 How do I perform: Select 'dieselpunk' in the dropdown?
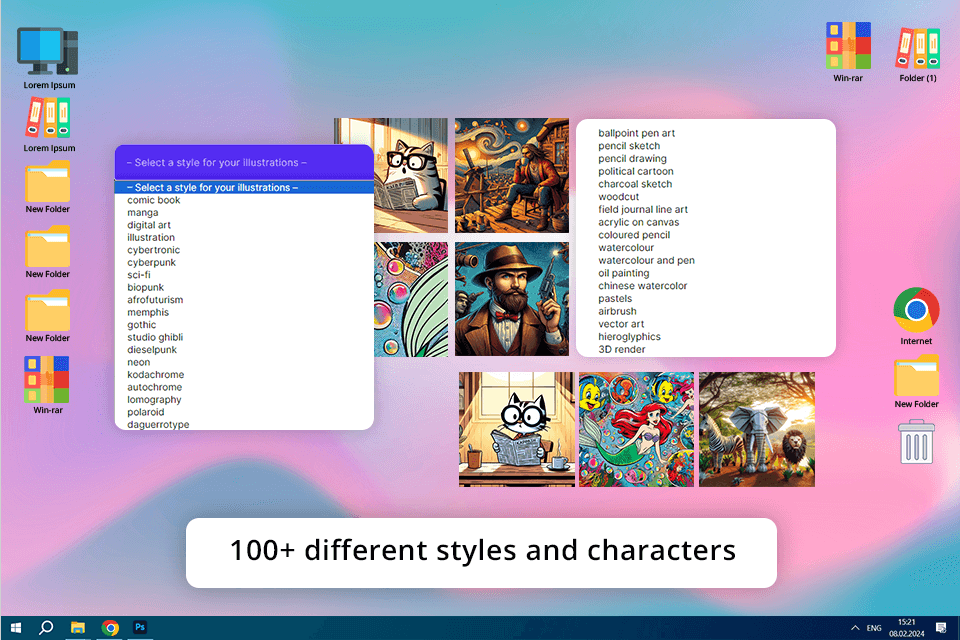152,350
